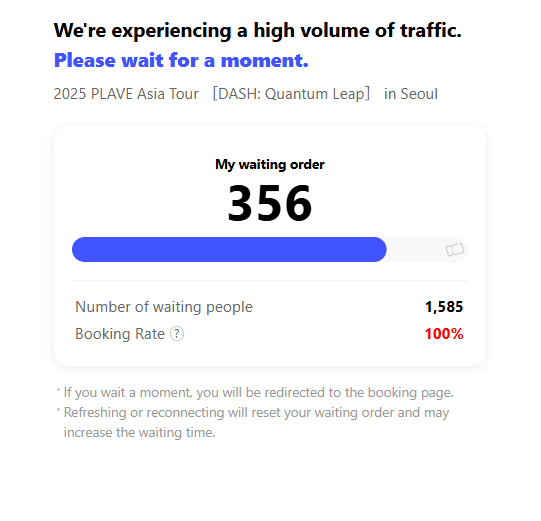Click the 1,585 waiting people count
This screenshot has width=541, height=521.
444,307
